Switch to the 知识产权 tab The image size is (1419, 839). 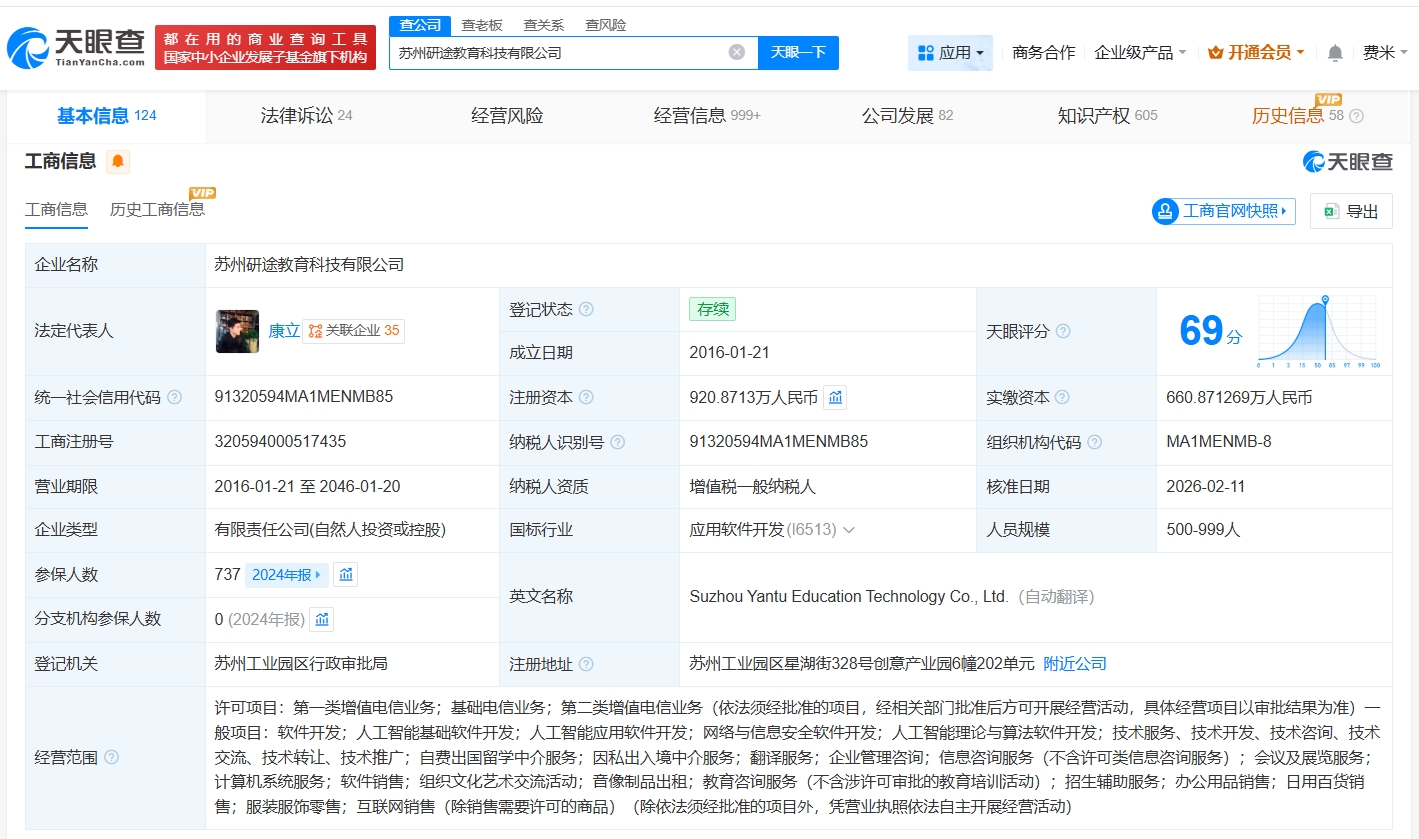(1107, 116)
